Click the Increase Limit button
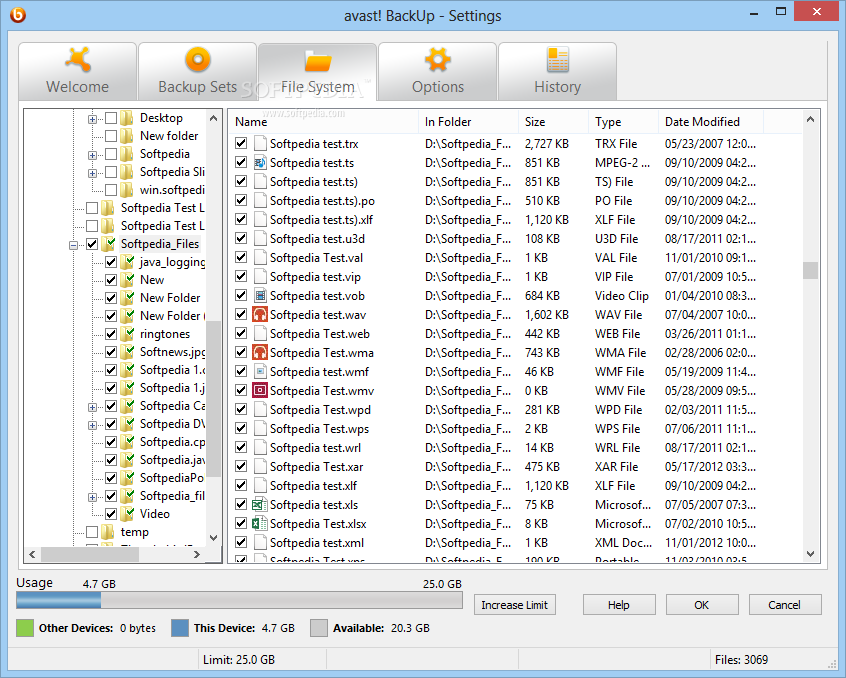Image resolution: width=846 pixels, height=678 pixels. pos(515,605)
